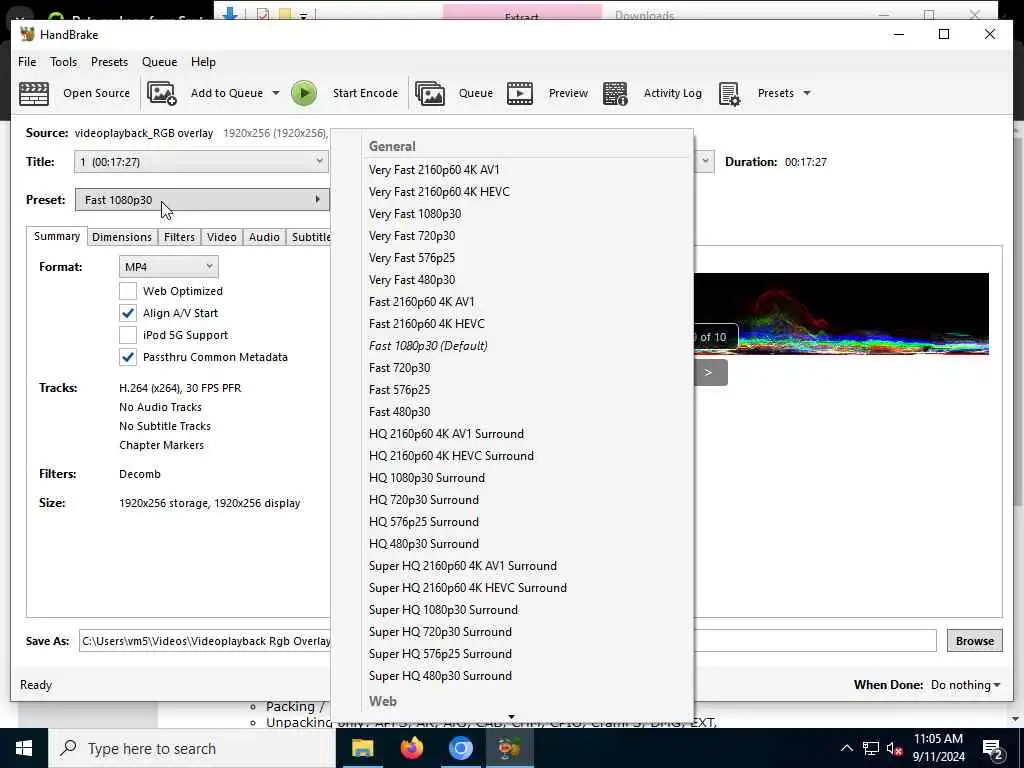Click the muted volume tray icon

tap(895, 748)
